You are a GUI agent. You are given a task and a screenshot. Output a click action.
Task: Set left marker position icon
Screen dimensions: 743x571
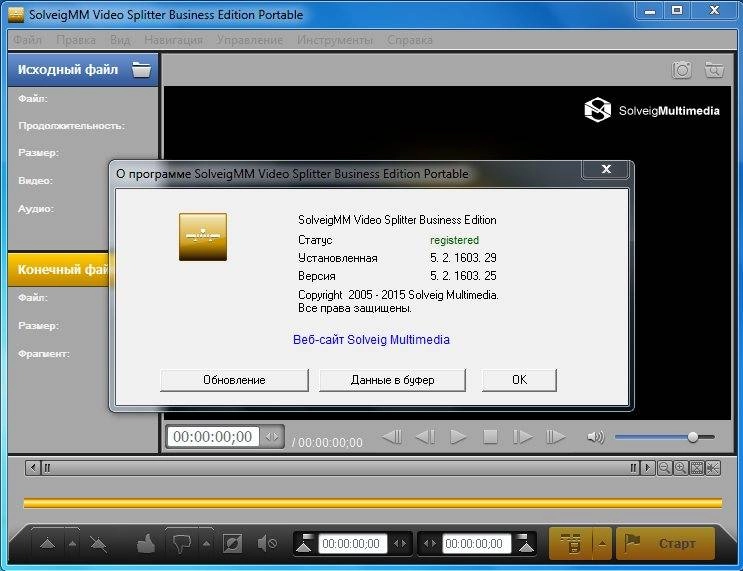click(305, 543)
